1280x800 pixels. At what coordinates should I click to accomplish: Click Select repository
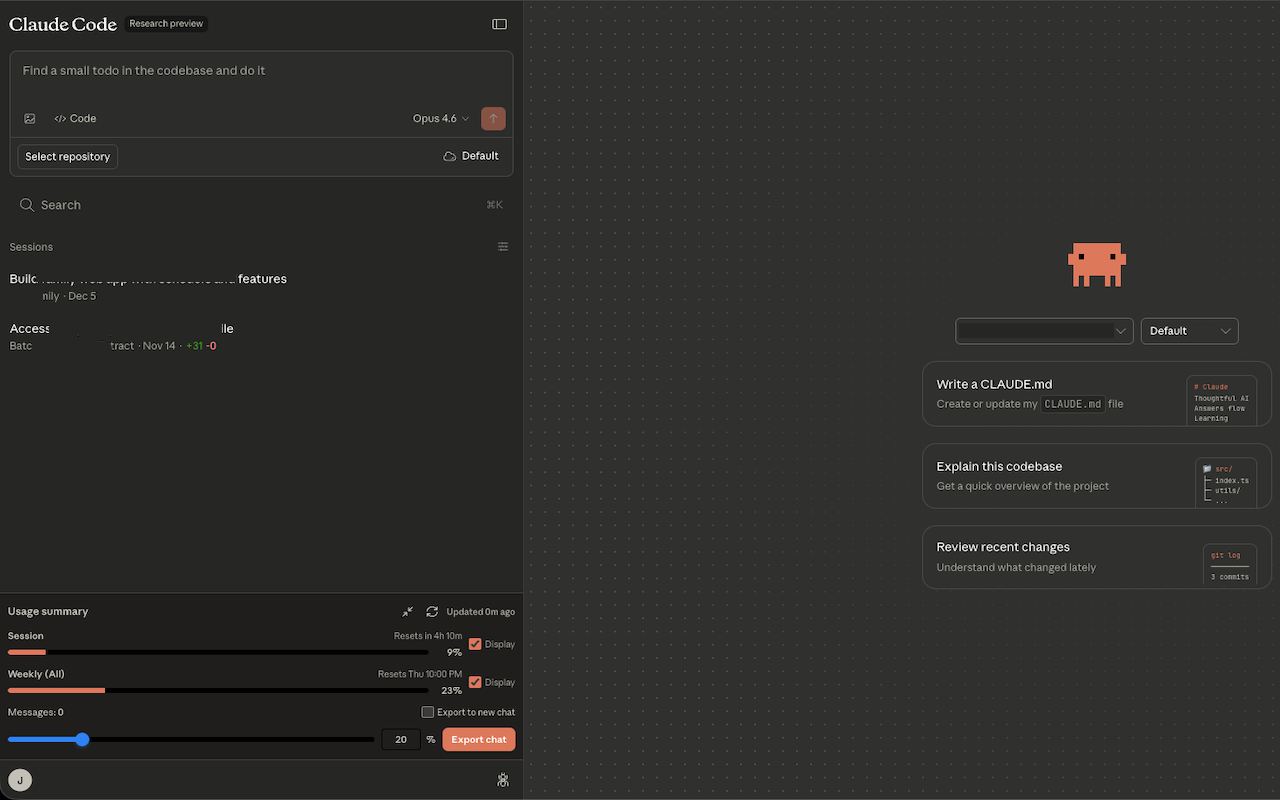coord(67,156)
